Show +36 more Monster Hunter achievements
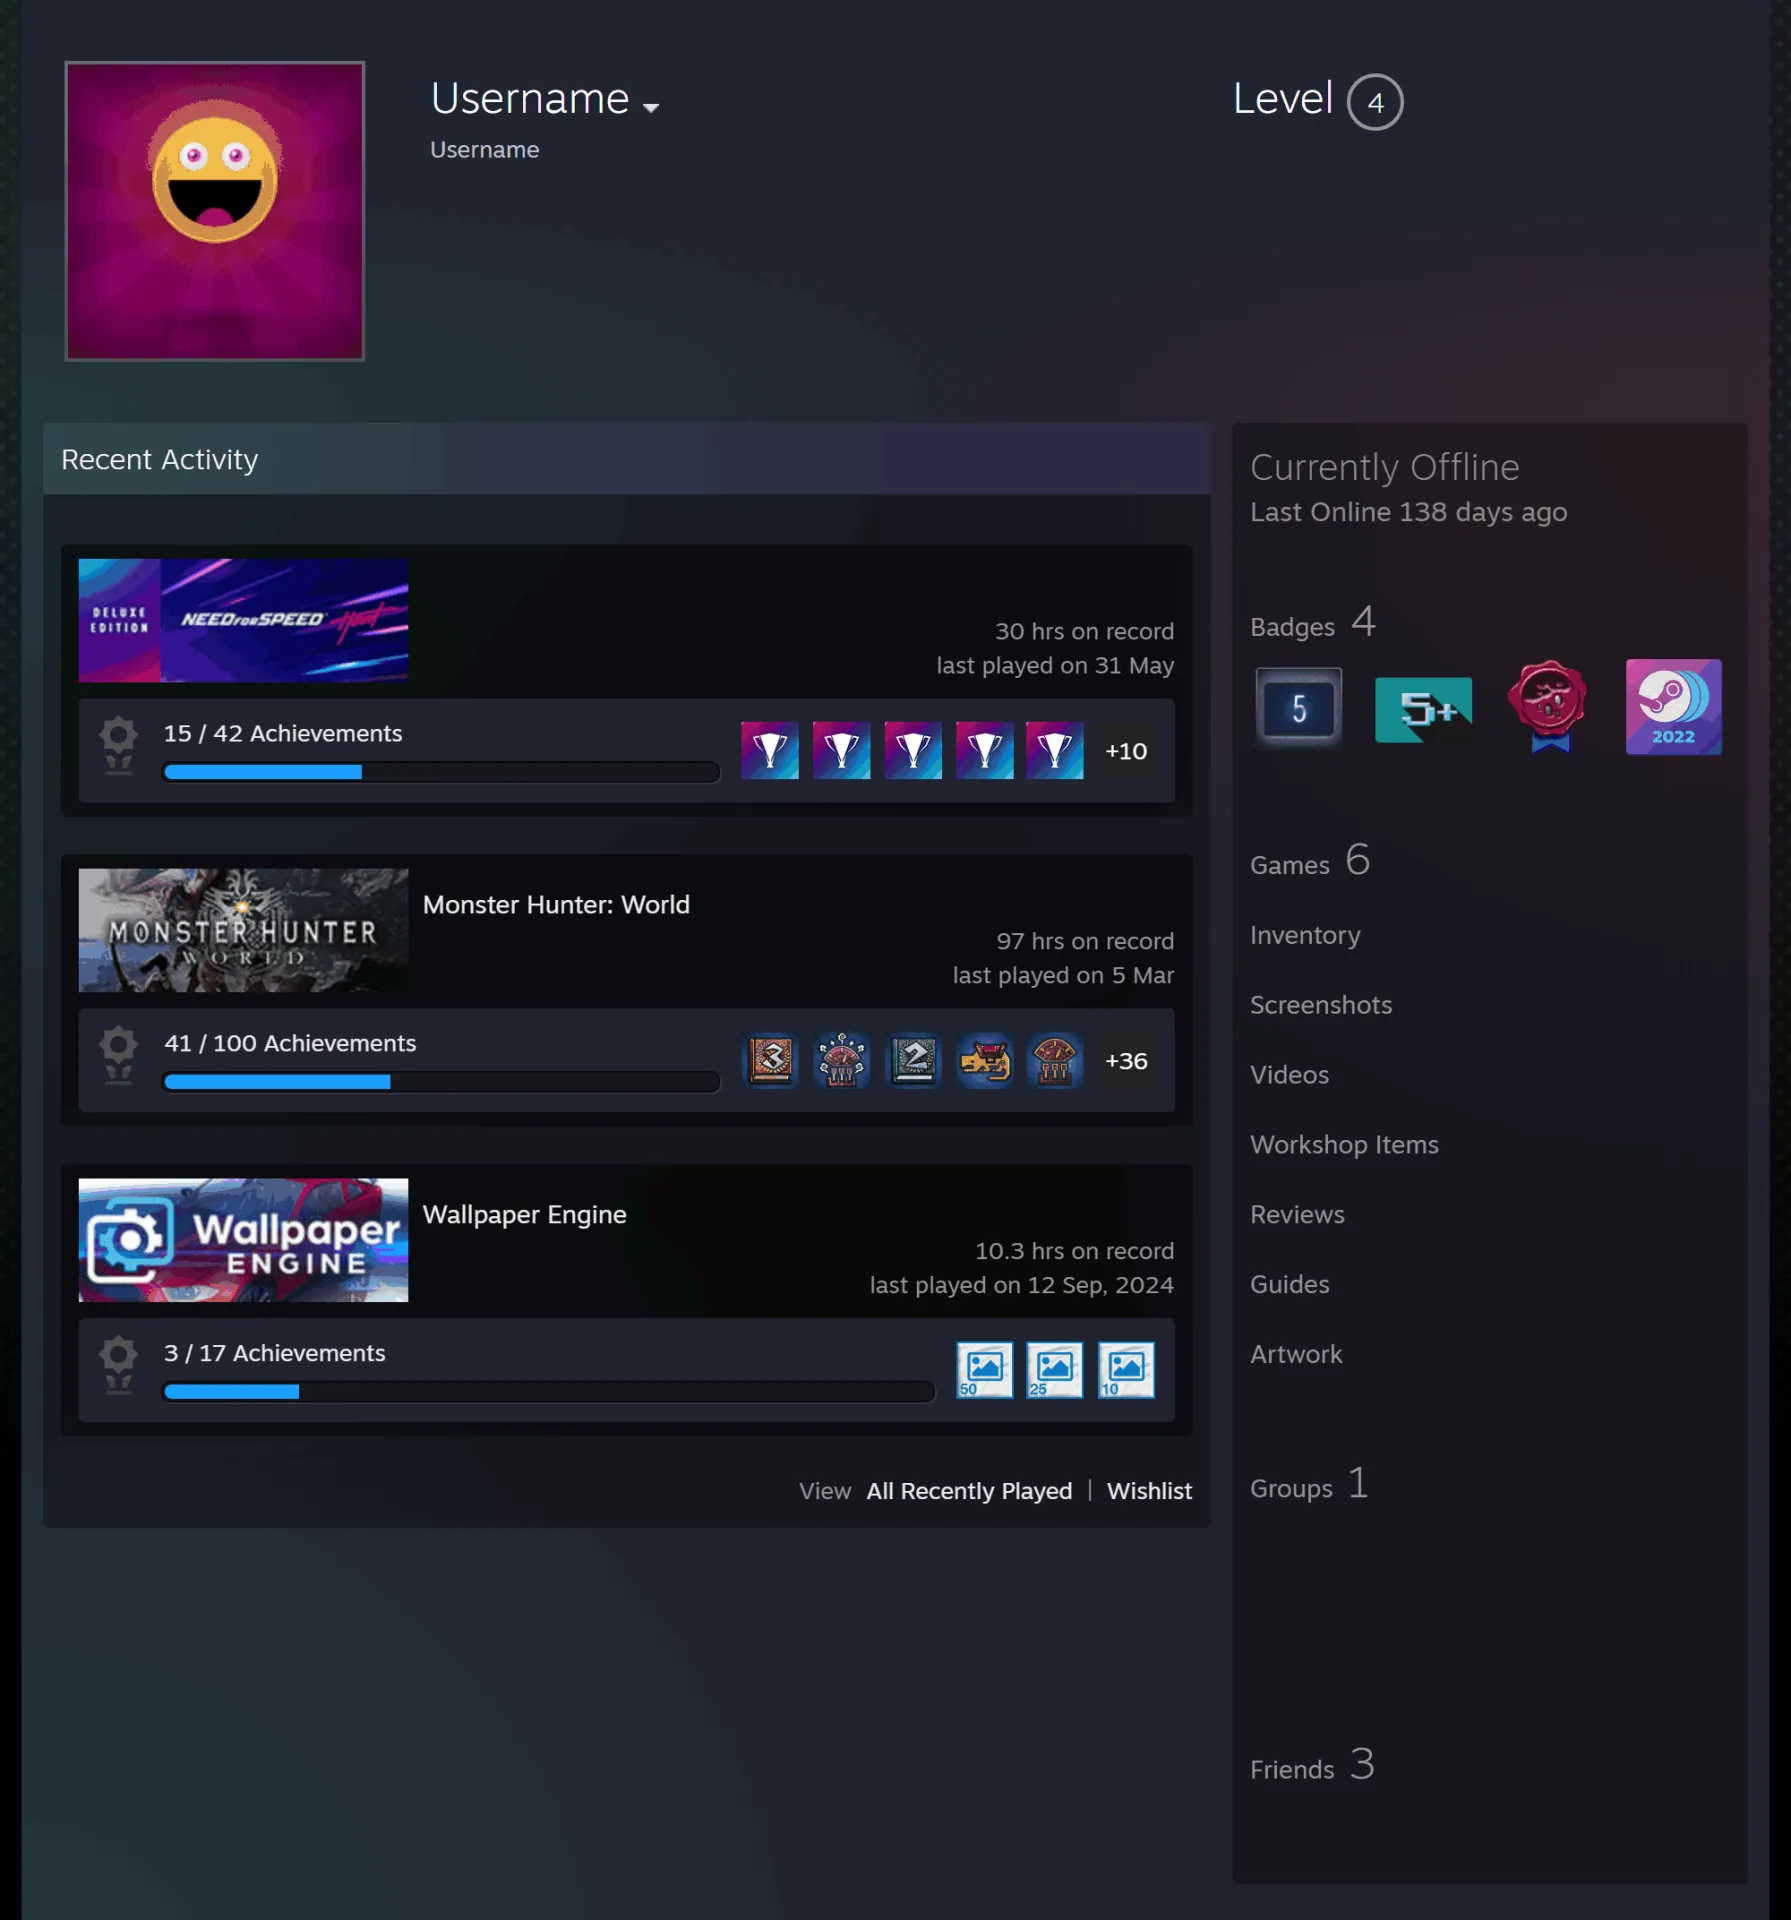The image size is (1791, 1920). point(1126,1061)
